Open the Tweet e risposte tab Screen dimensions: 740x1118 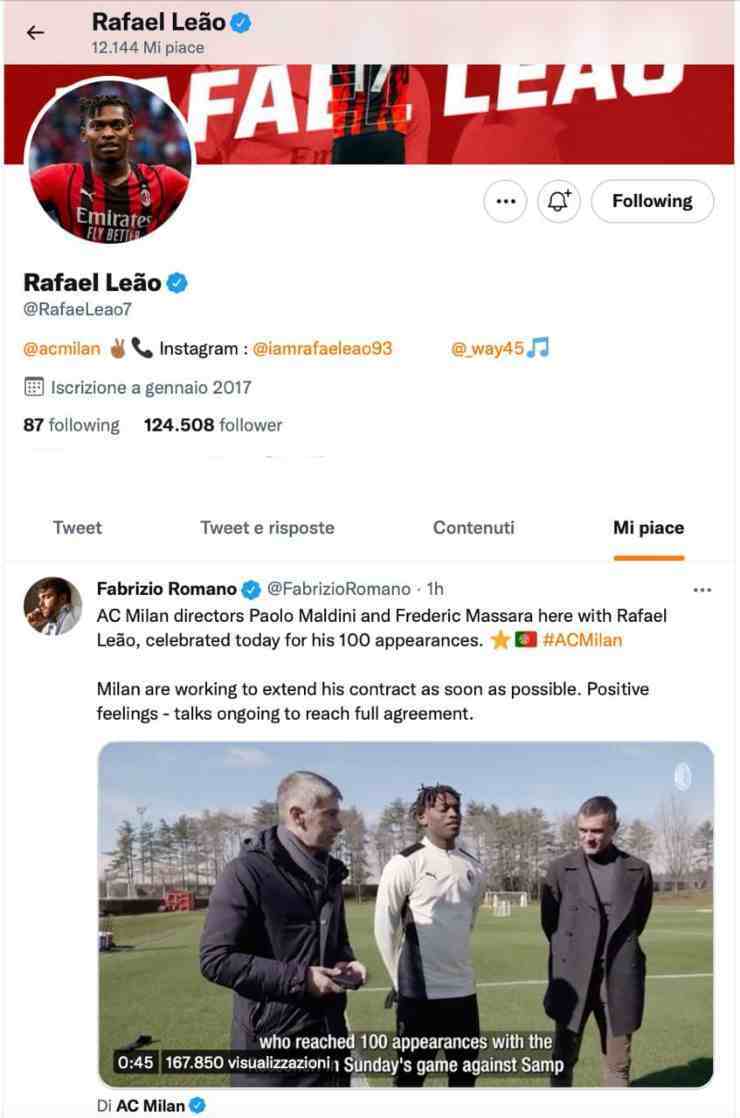pos(266,527)
